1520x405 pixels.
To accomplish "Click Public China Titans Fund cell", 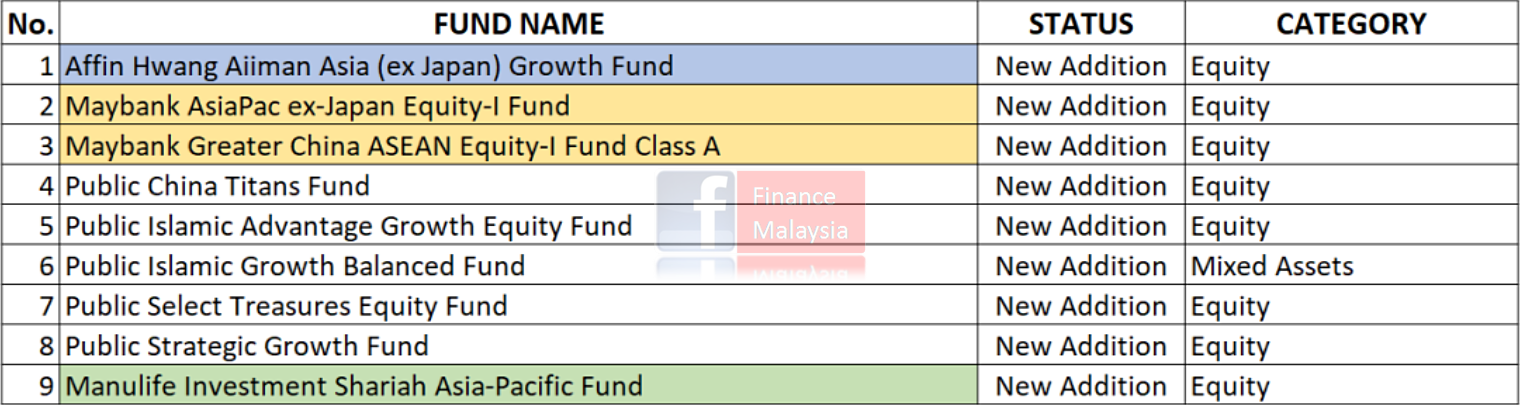I will pos(217,186).
